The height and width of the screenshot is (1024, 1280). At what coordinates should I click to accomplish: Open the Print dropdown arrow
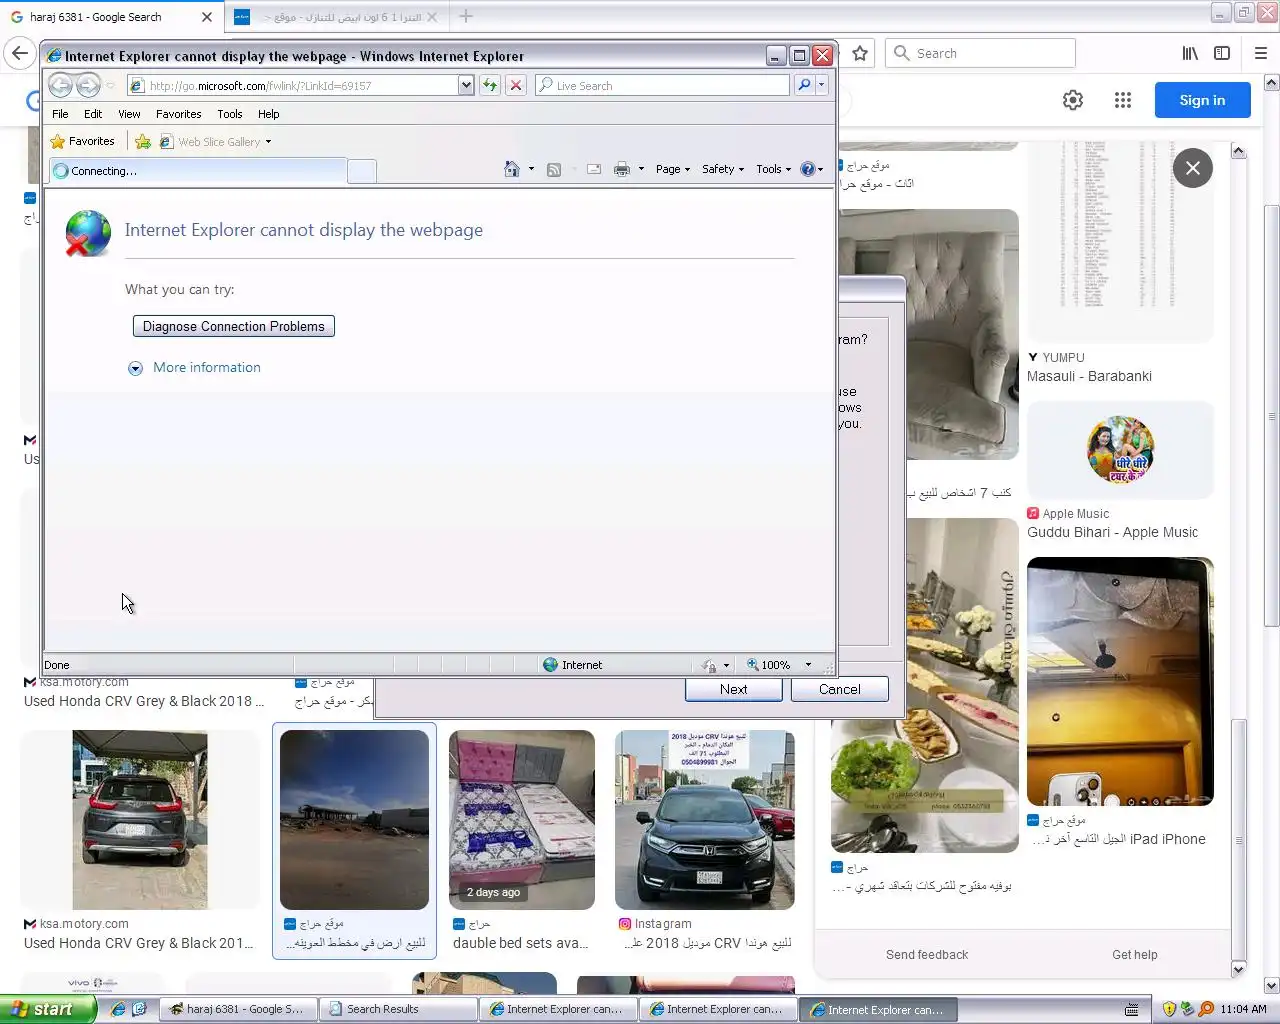pos(641,169)
